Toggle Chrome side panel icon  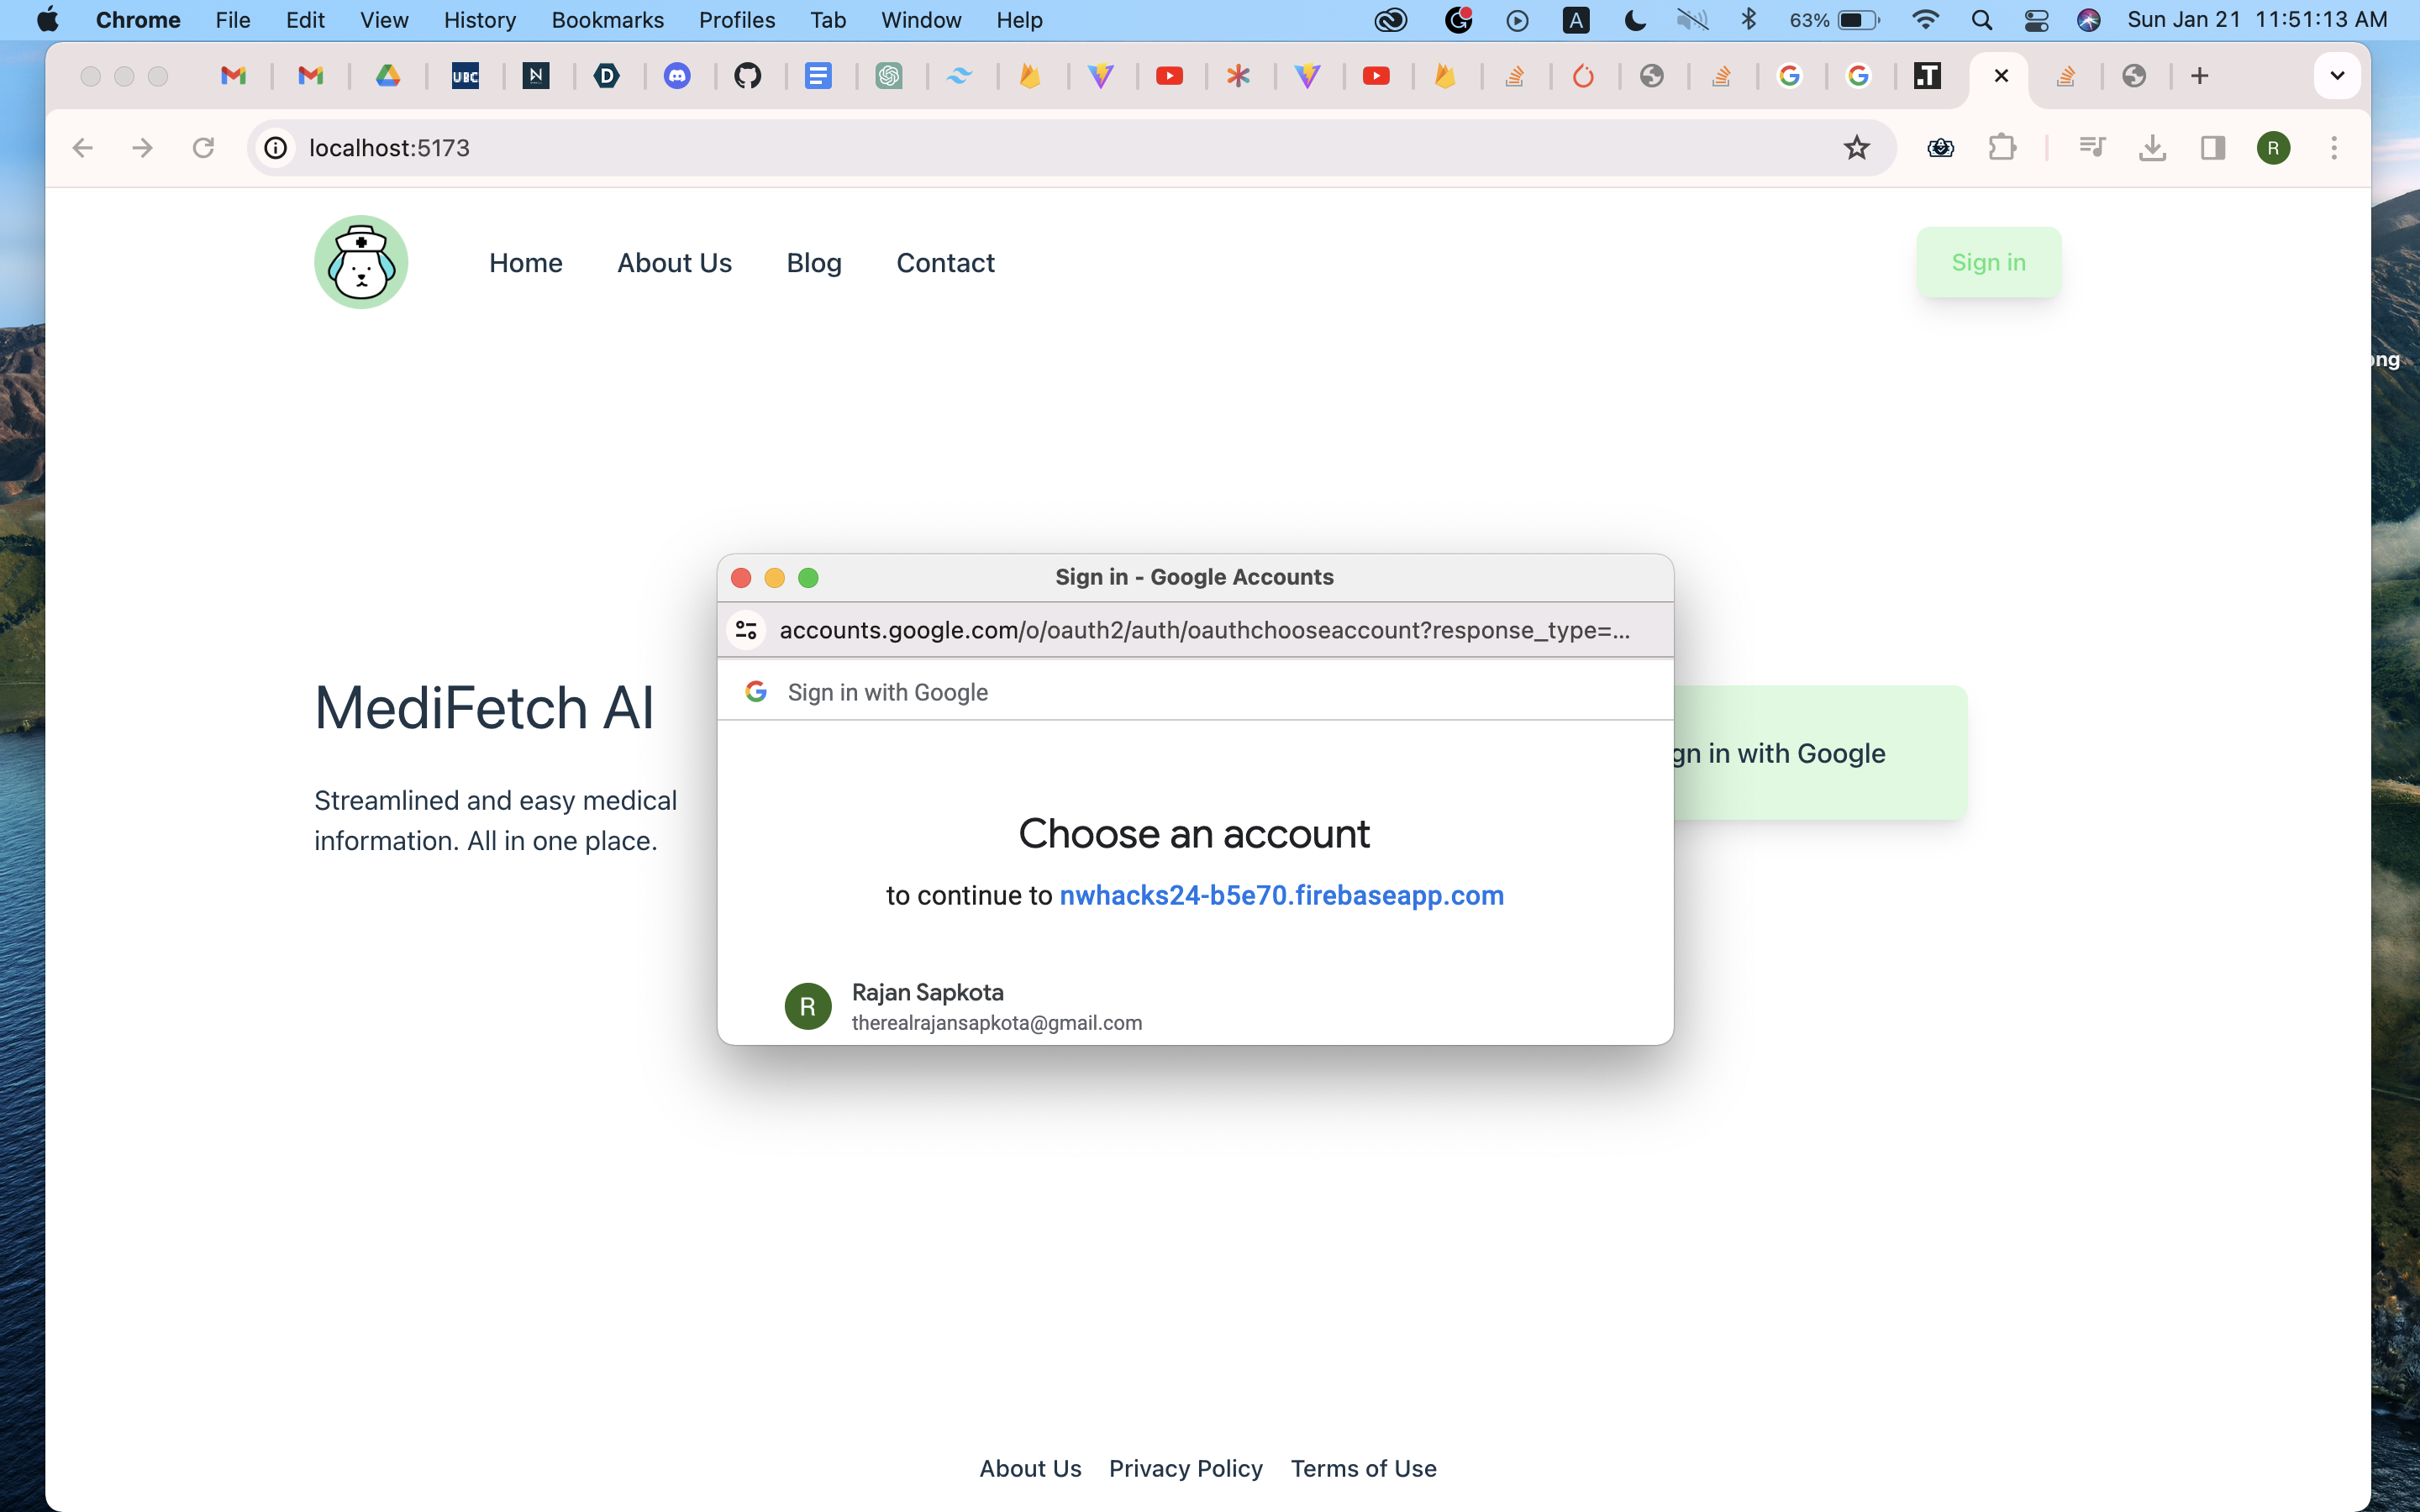tap(2212, 148)
